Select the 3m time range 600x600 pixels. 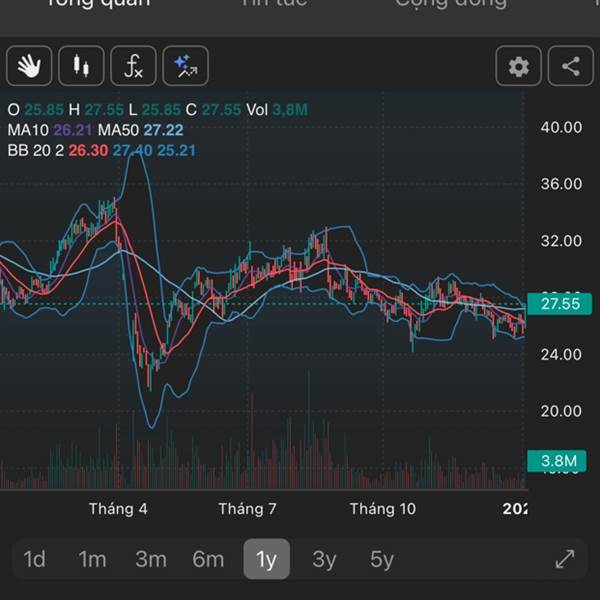[x=151, y=559]
